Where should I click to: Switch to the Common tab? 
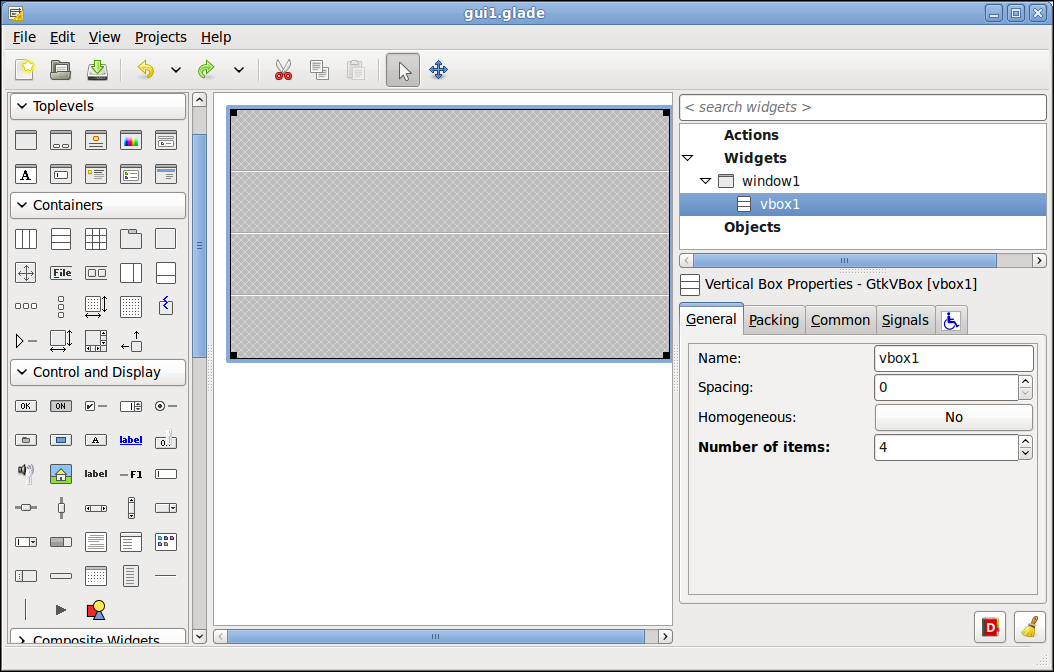tap(840, 320)
